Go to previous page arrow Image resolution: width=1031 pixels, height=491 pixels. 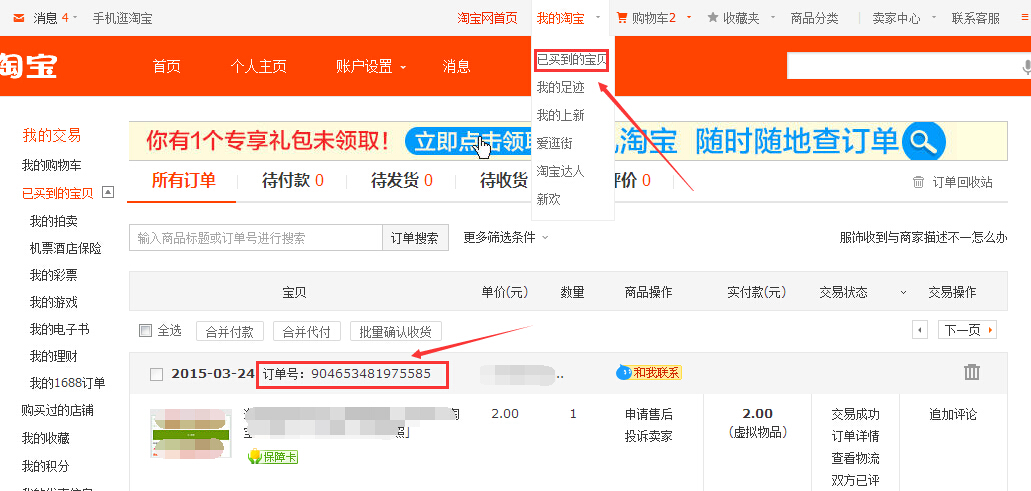[921, 330]
